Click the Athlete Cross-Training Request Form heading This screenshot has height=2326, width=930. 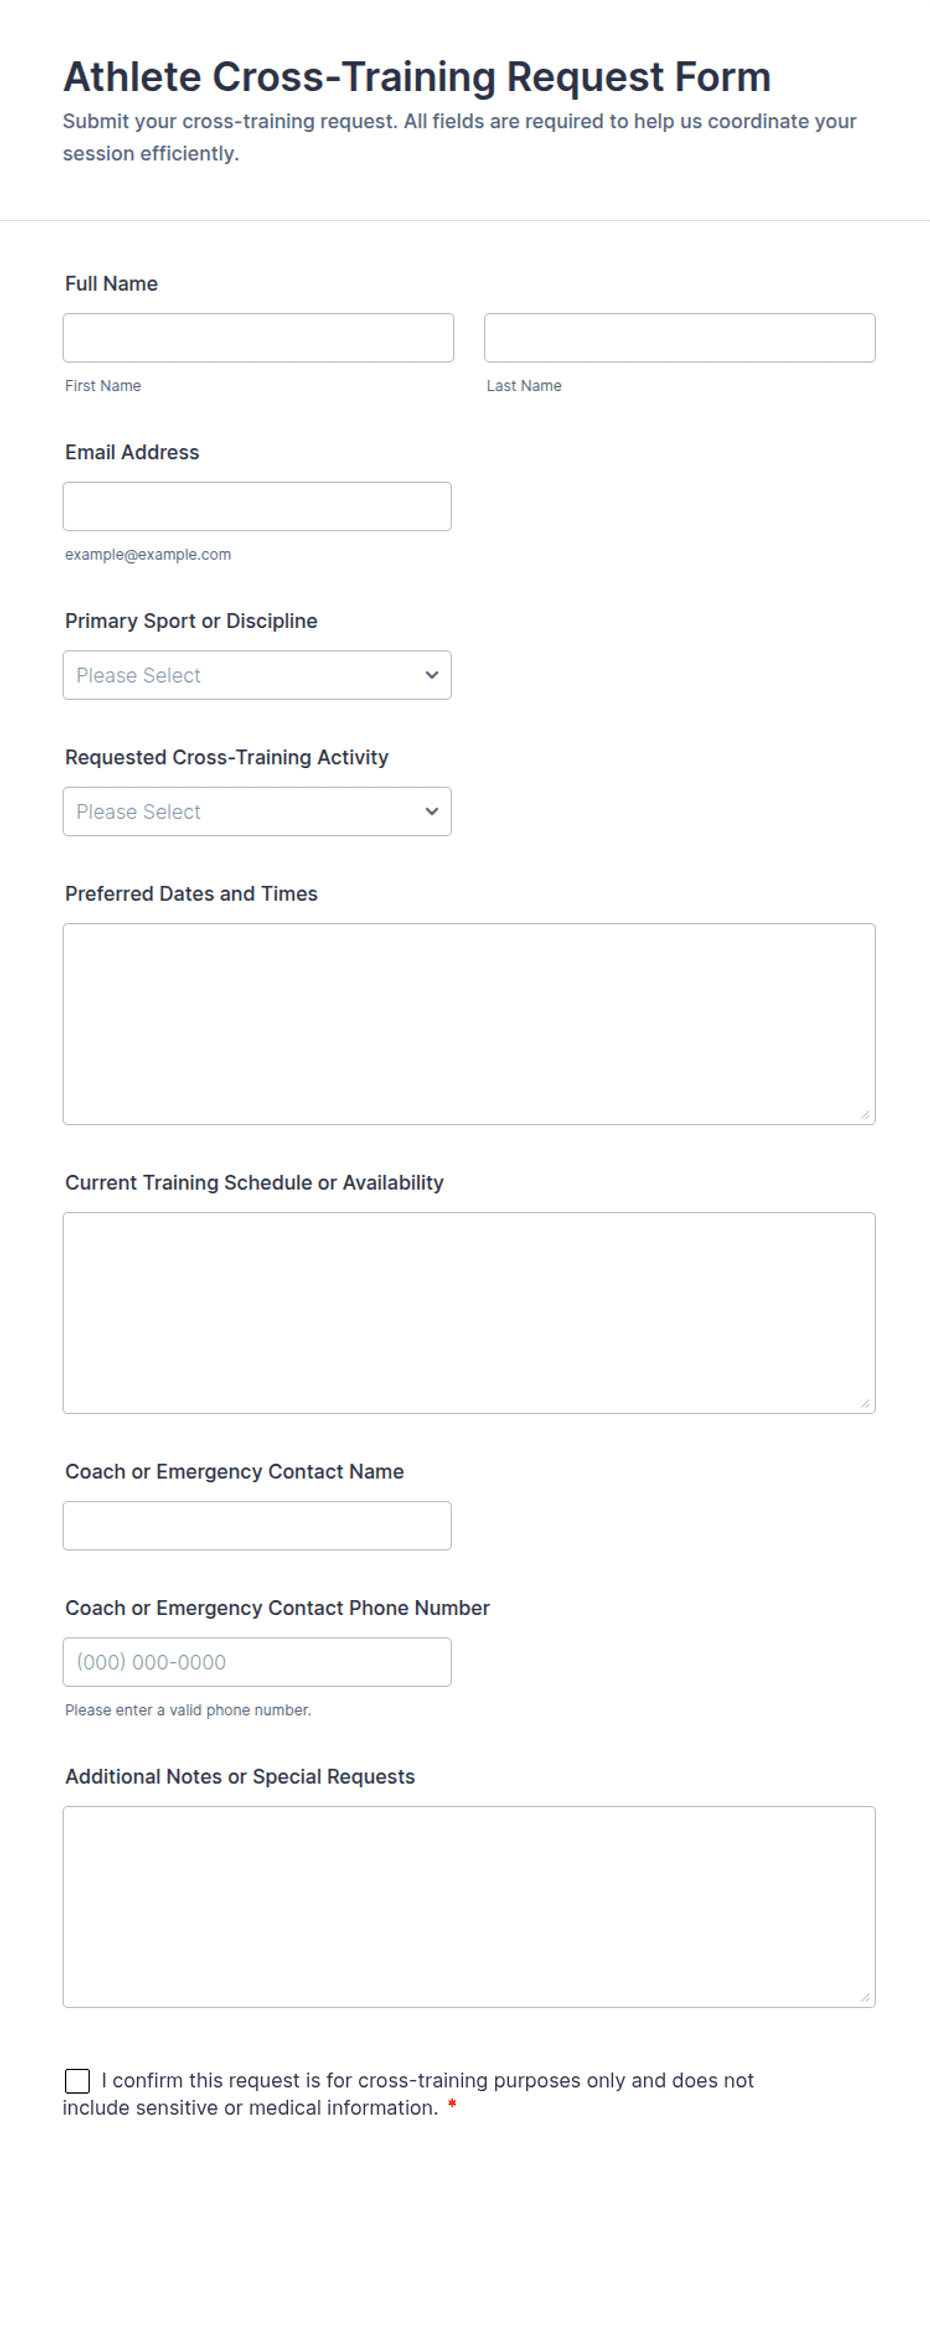pyautogui.click(x=417, y=77)
